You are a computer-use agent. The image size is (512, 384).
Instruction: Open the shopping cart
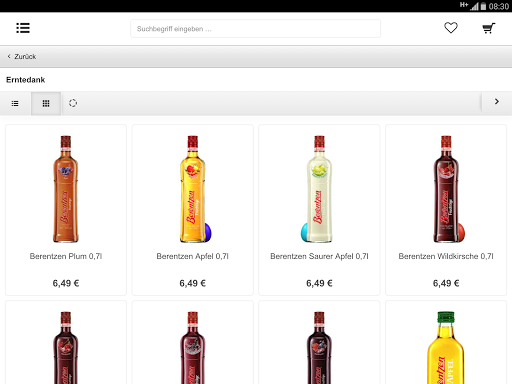tap(489, 28)
